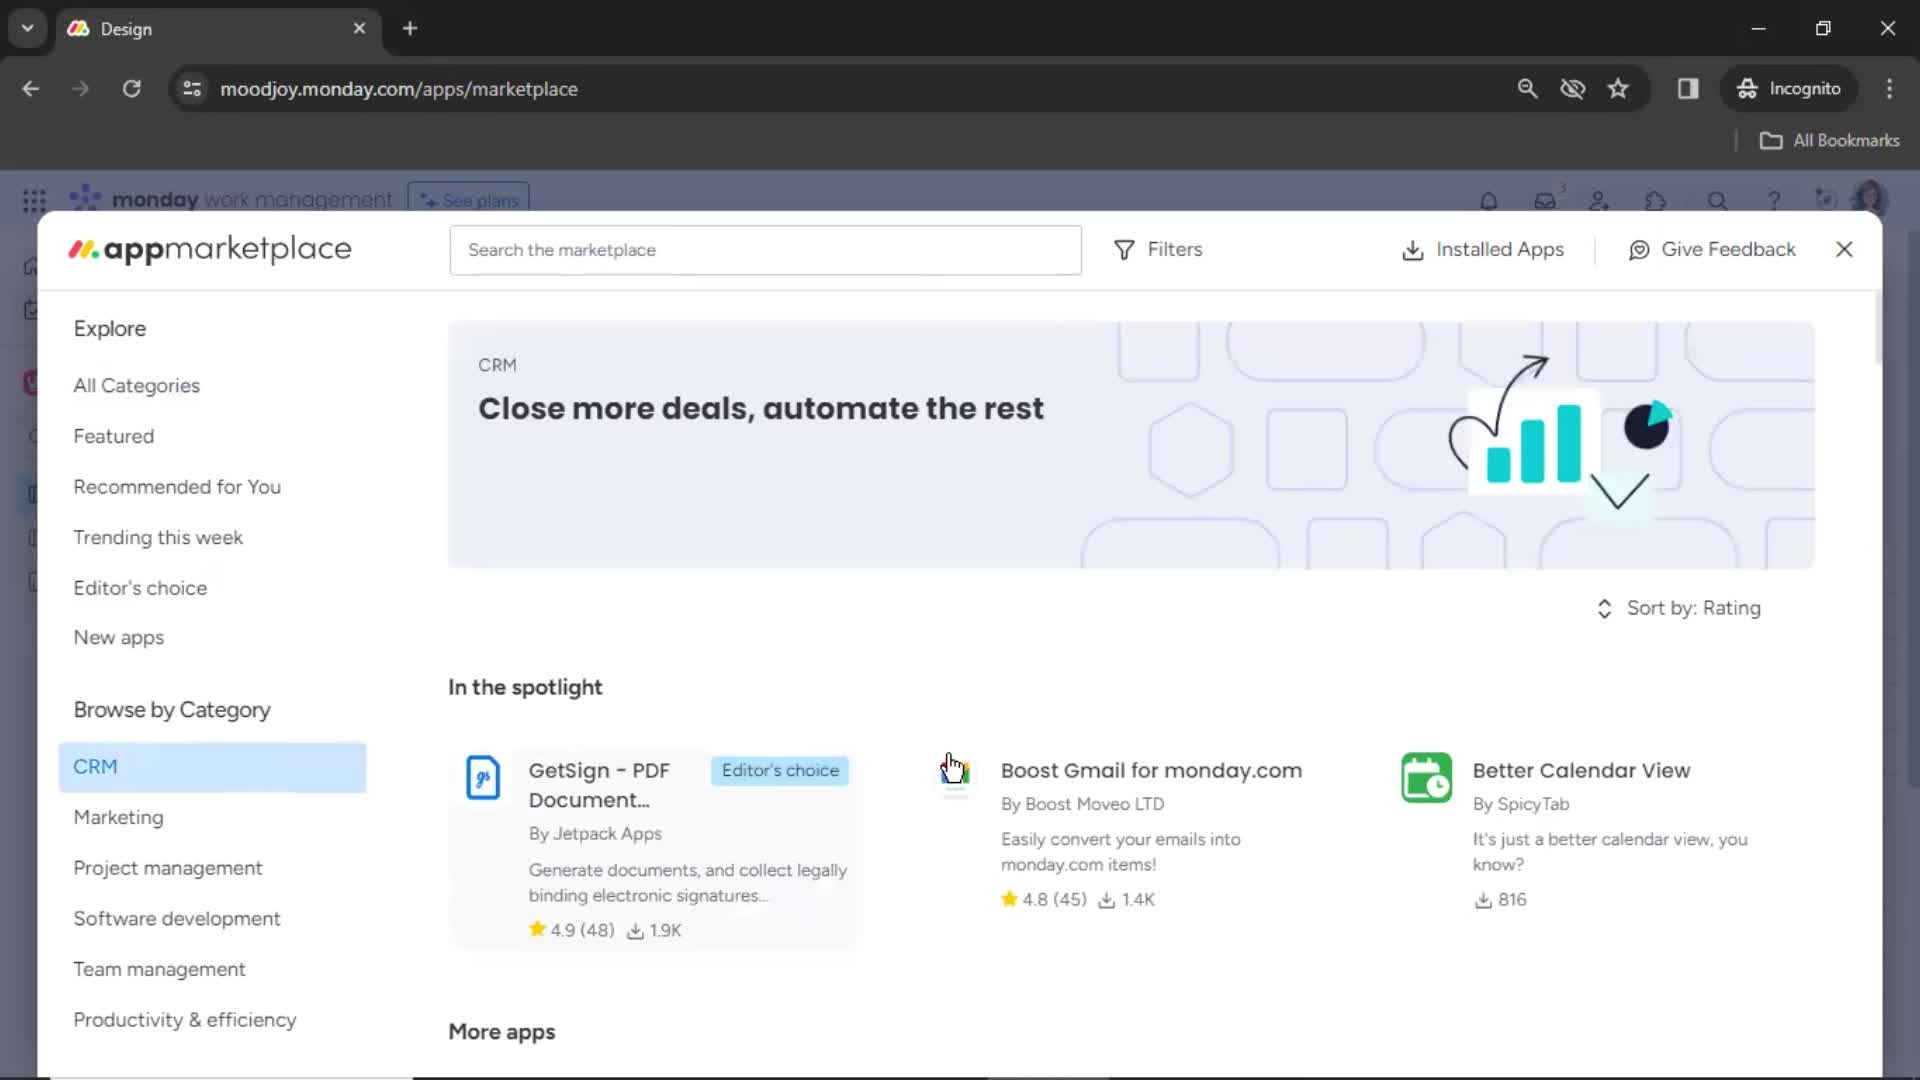The height and width of the screenshot is (1080, 1920).
Task: Open Boost Gmail for monday.com title
Action: pos(1151,771)
